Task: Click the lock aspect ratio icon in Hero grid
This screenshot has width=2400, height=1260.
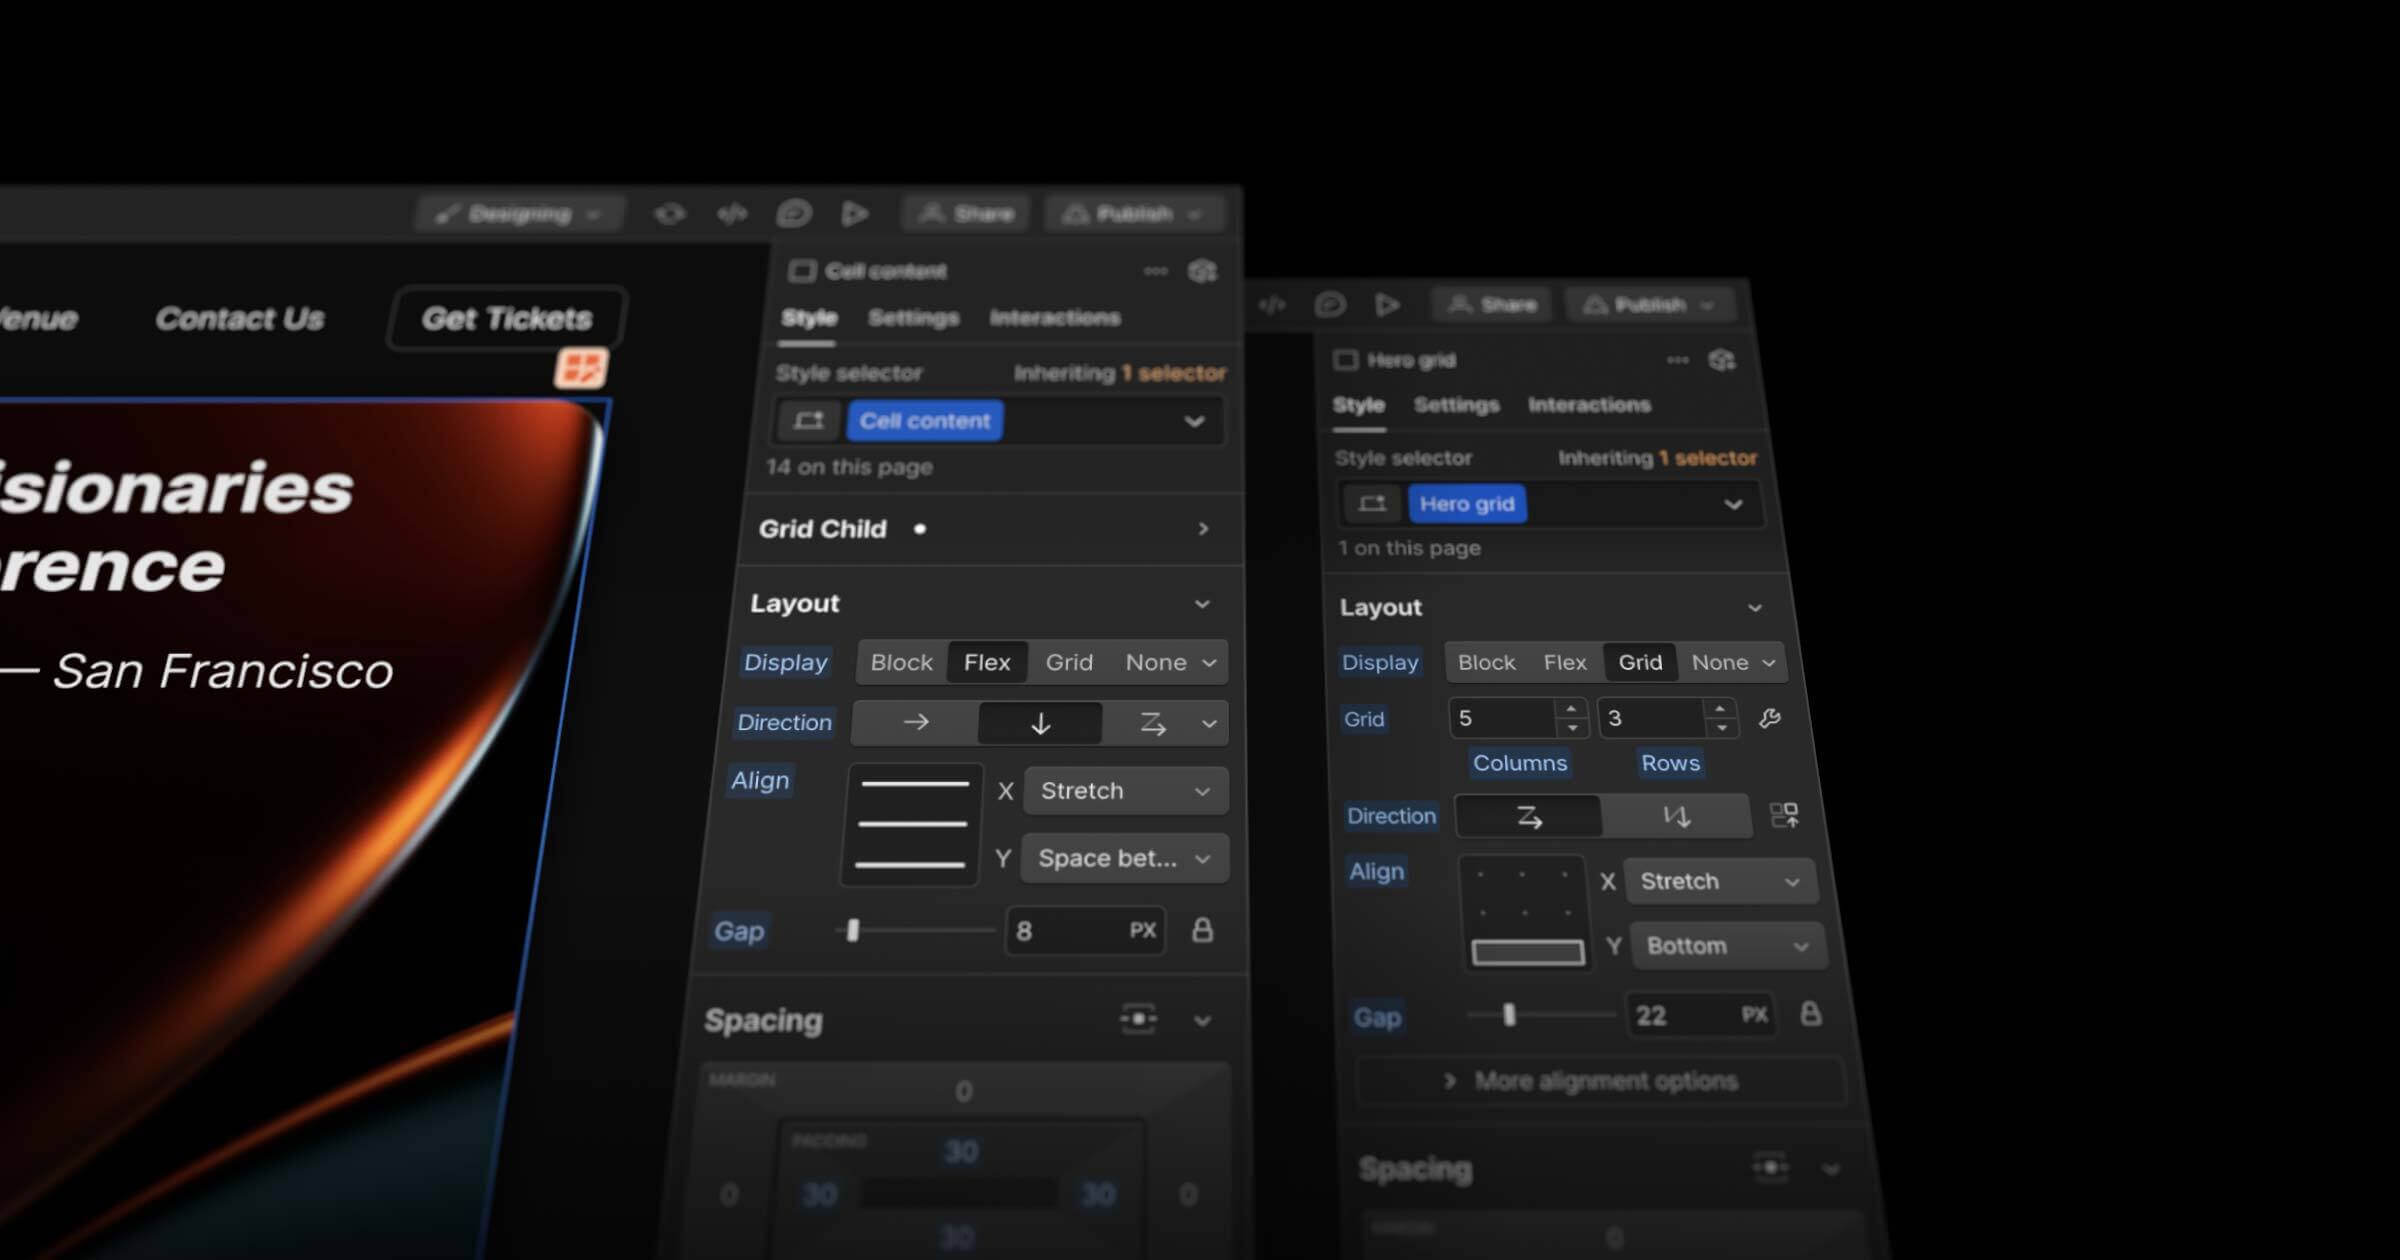Action: pyautogui.click(x=1810, y=1016)
